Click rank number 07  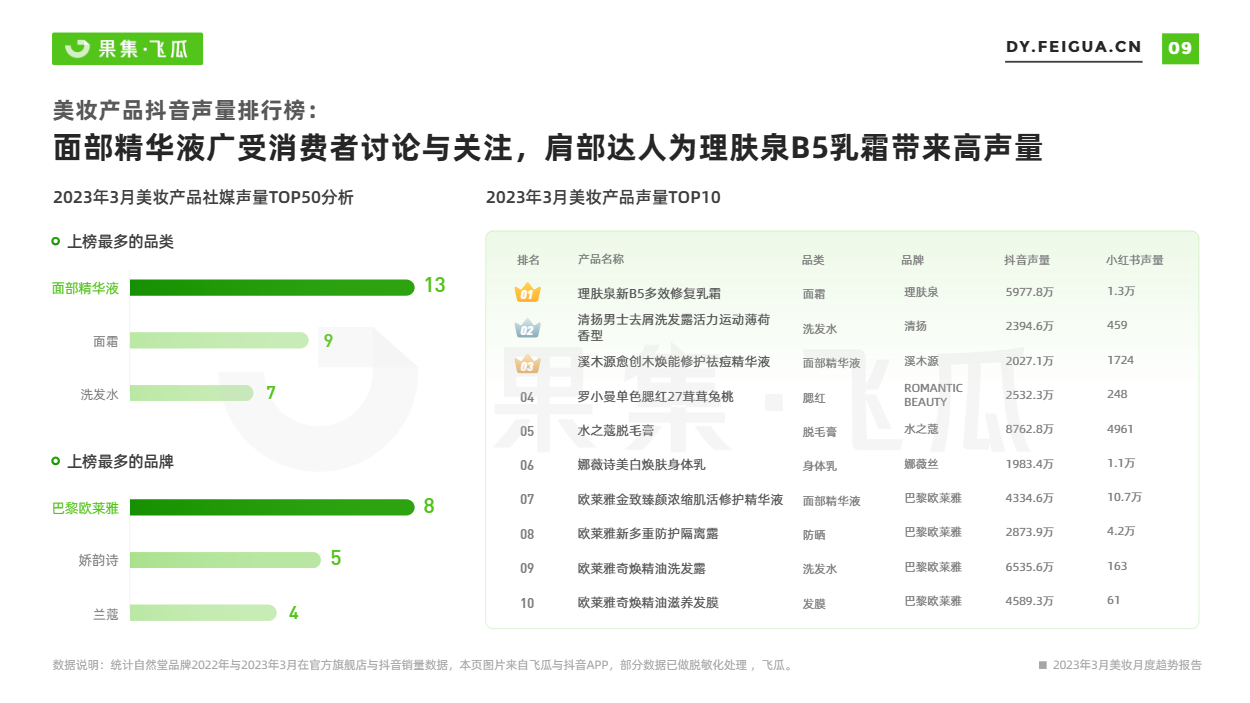pyautogui.click(x=527, y=500)
